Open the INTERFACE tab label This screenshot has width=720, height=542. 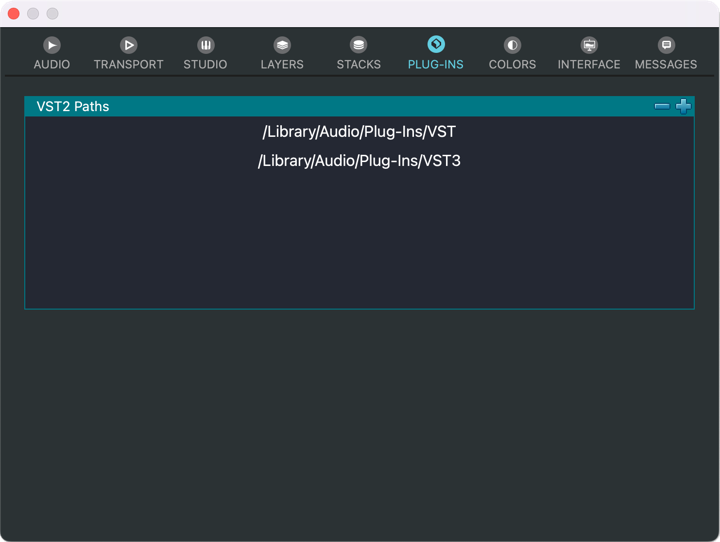coord(589,64)
